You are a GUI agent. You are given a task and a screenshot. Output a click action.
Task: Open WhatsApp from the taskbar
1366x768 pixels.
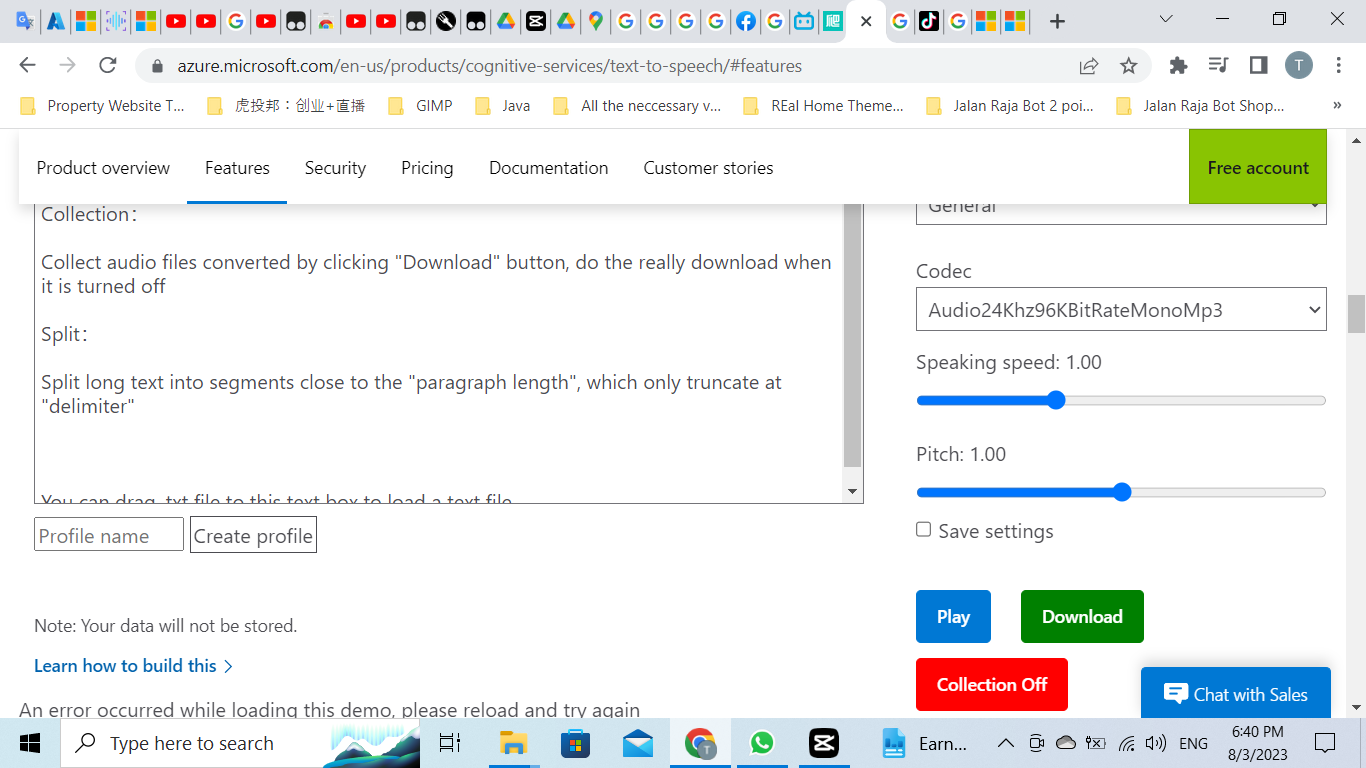tap(763, 743)
